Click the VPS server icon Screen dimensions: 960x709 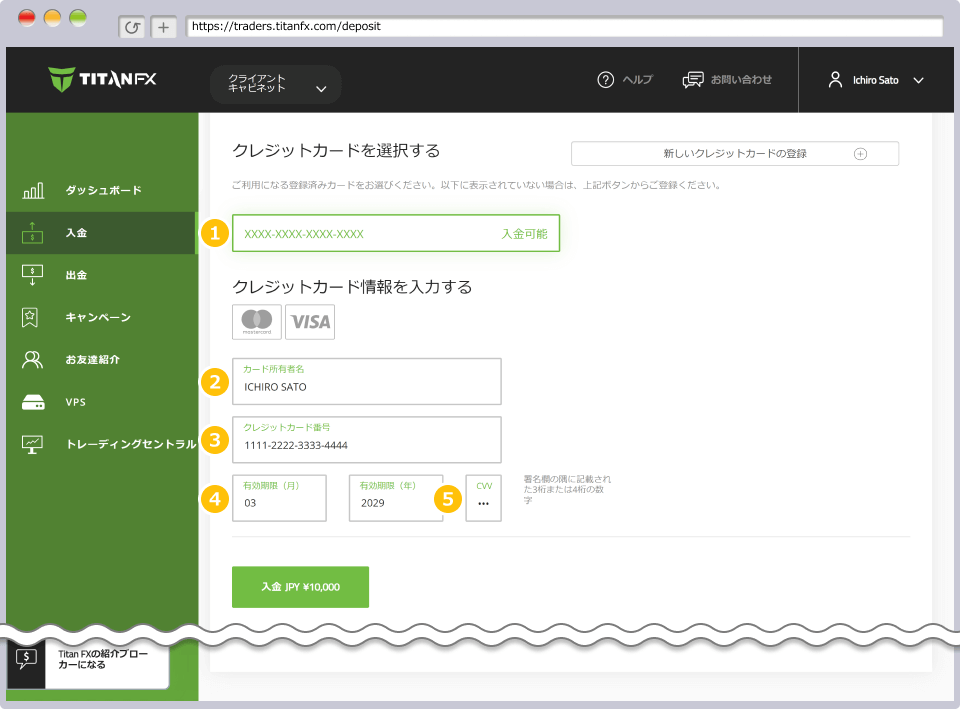click(x=31, y=401)
